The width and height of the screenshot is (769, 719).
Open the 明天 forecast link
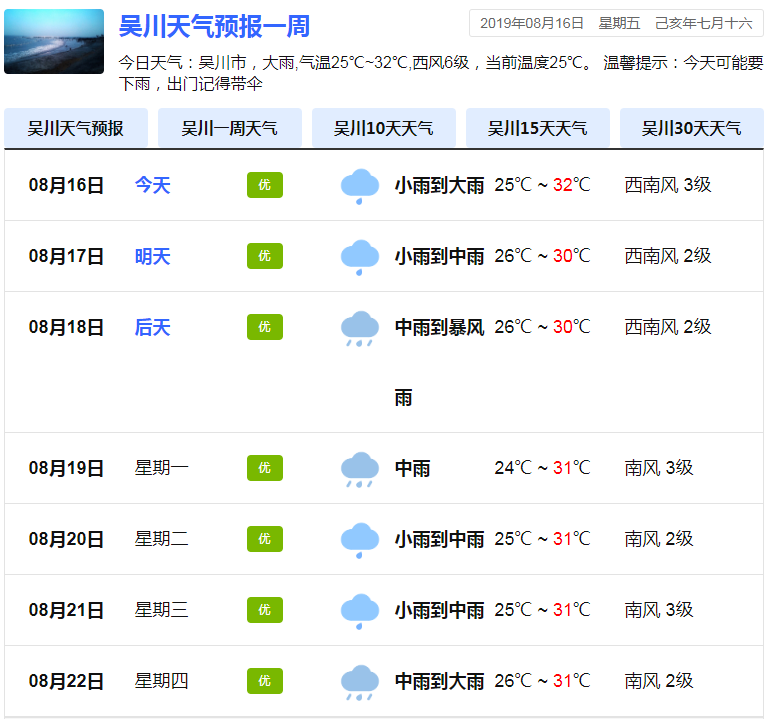tap(153, 257)
